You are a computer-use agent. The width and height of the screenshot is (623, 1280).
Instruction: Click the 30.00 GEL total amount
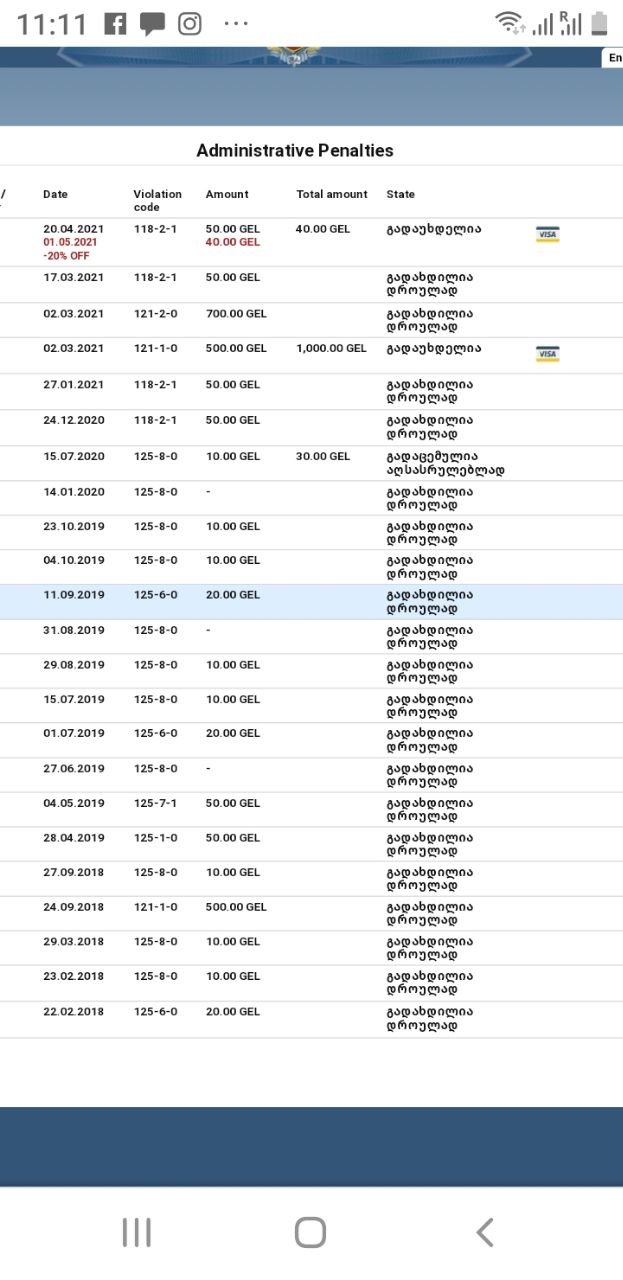pos(323,456)
